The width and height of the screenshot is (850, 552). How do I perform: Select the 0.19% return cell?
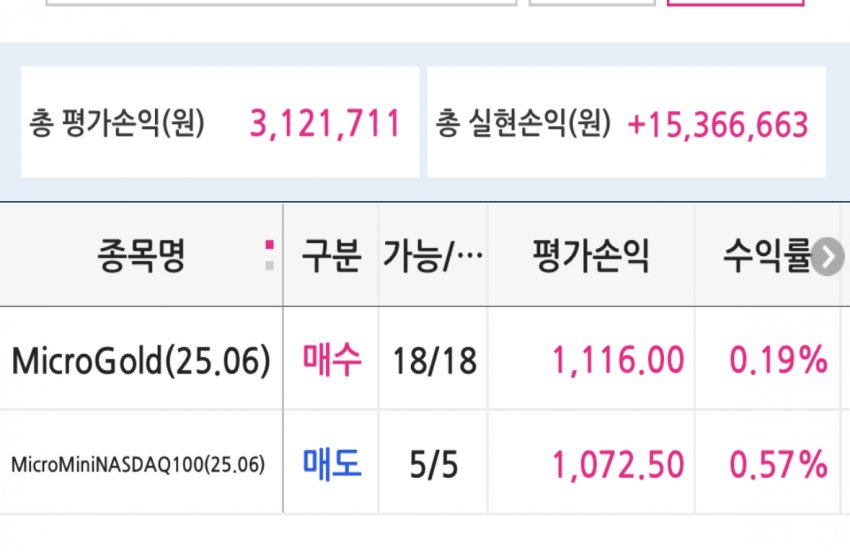click(778, 360)
